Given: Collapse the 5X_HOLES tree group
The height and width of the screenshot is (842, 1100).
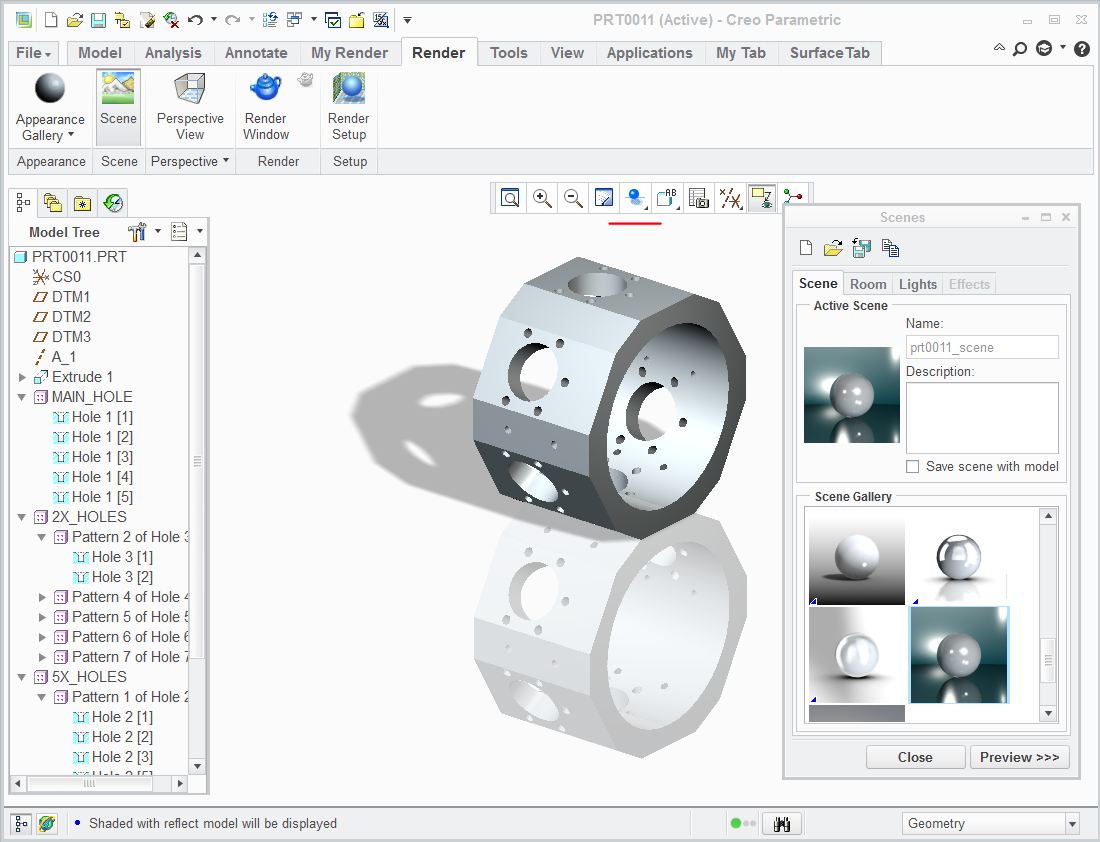Looking at the screenshot, I should pos(22,677).
